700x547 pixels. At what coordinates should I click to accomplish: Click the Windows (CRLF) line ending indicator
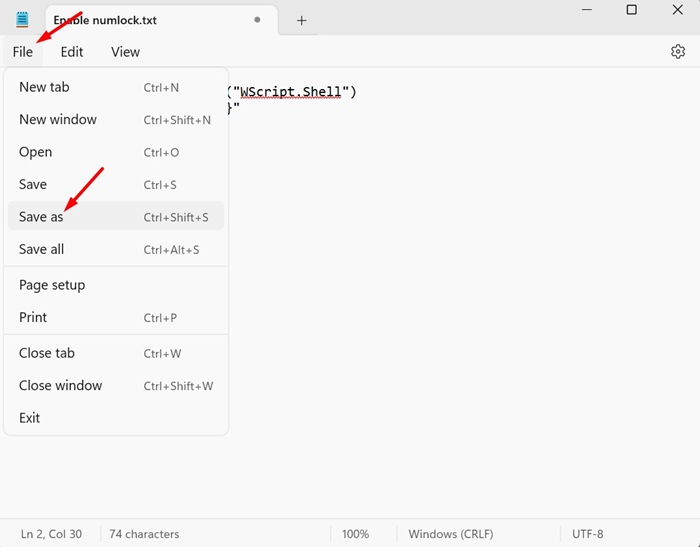pos(451,534)
